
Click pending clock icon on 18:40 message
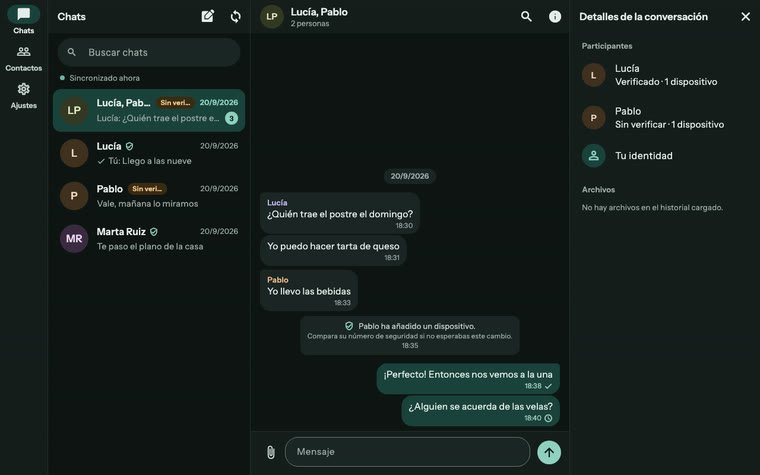(x=548, y=418)
